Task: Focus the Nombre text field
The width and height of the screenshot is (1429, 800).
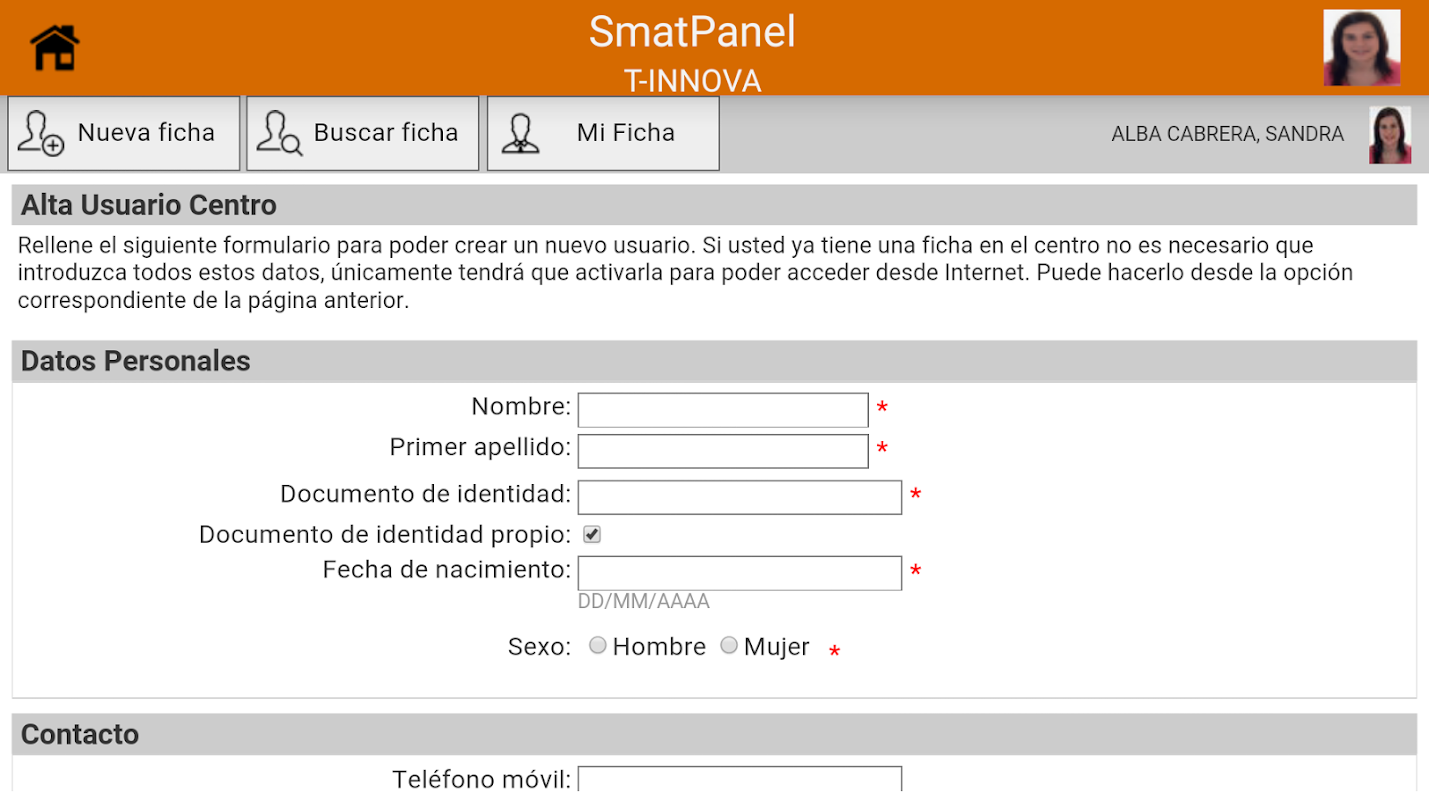Action: point(722,410)
